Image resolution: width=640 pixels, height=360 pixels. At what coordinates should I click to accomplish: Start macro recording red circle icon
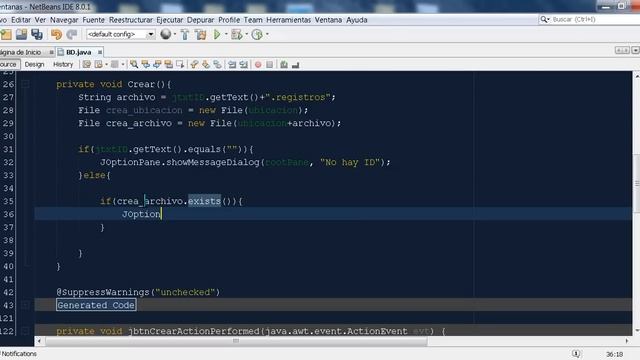pyautogui.click(x=258, y=64)
